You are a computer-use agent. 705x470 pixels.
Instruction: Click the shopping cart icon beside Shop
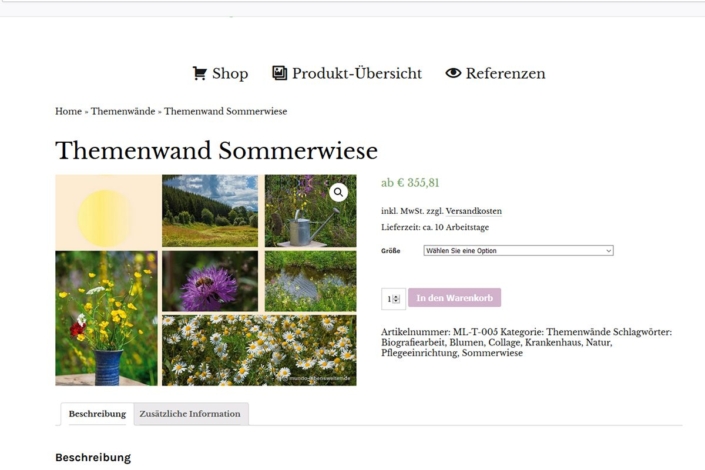[x=200, y=73]
